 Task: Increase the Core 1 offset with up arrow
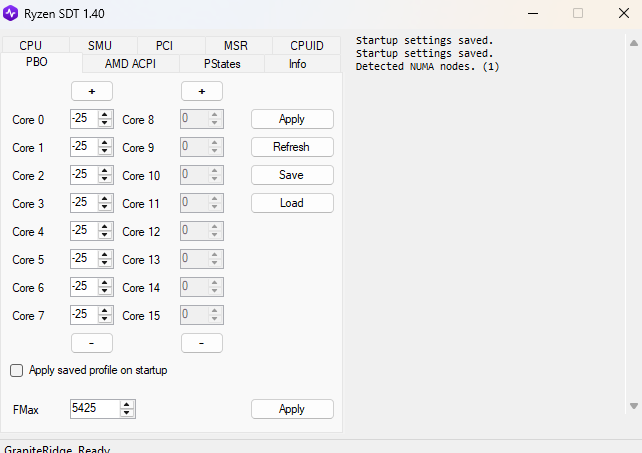pos(105,143)
